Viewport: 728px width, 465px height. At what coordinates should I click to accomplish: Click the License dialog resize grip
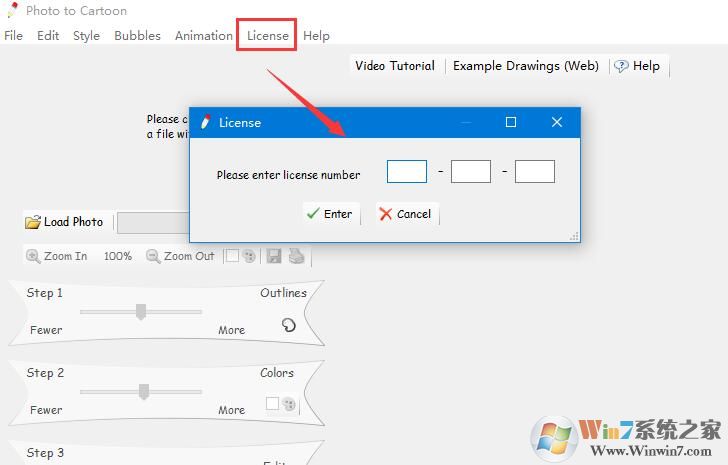[575, 236]
